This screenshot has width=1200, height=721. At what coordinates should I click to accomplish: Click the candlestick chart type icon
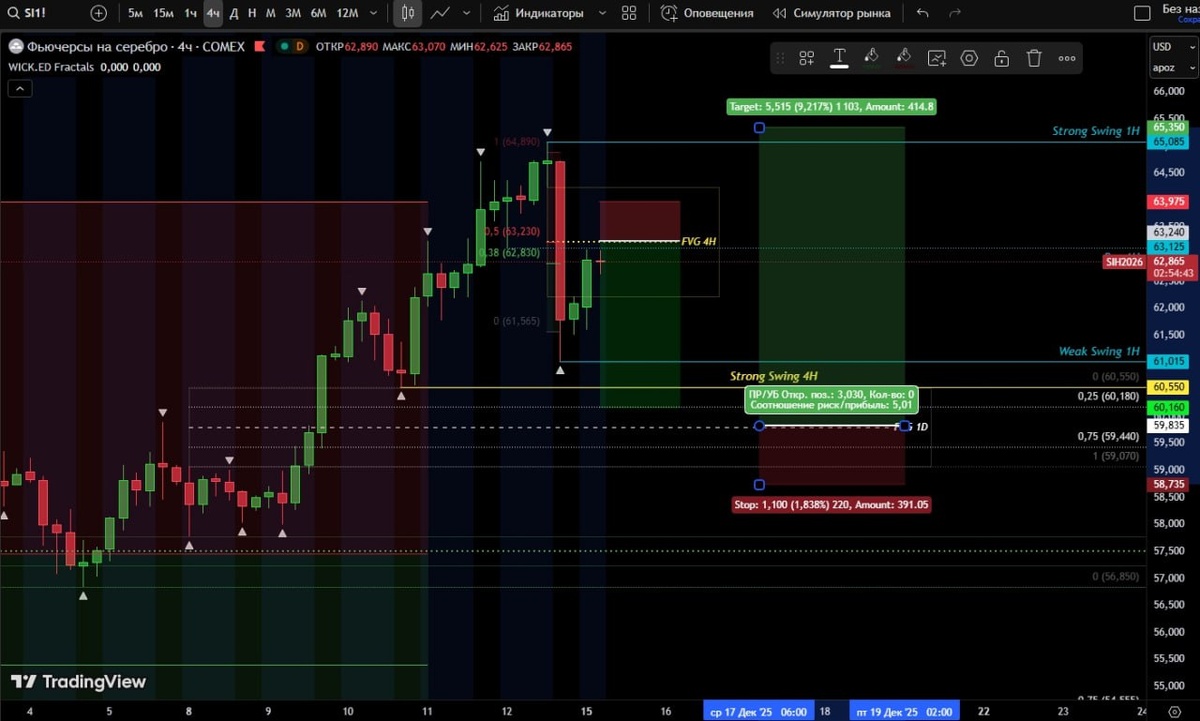tap(407, 13)
